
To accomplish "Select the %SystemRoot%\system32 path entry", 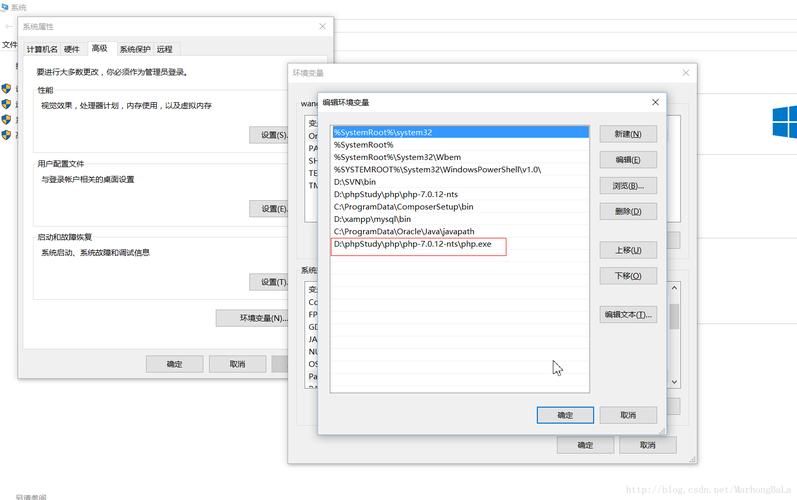I will point(460,132).
